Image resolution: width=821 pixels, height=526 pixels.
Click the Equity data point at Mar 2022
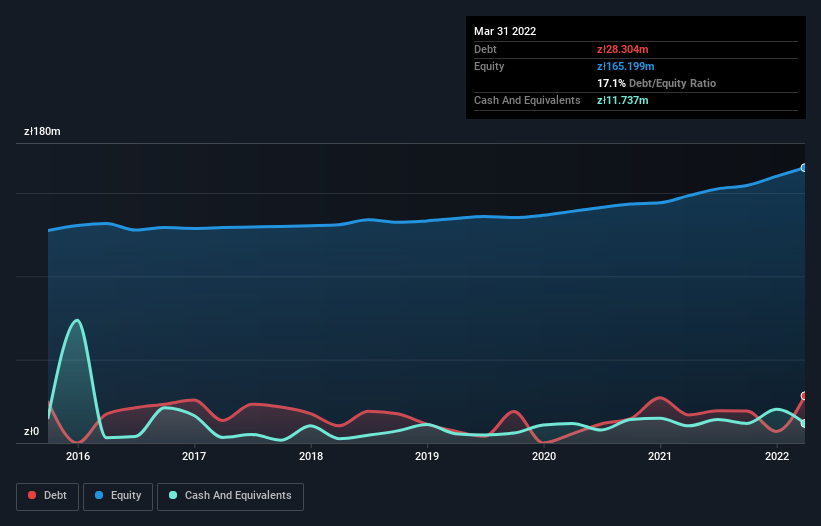804,168
